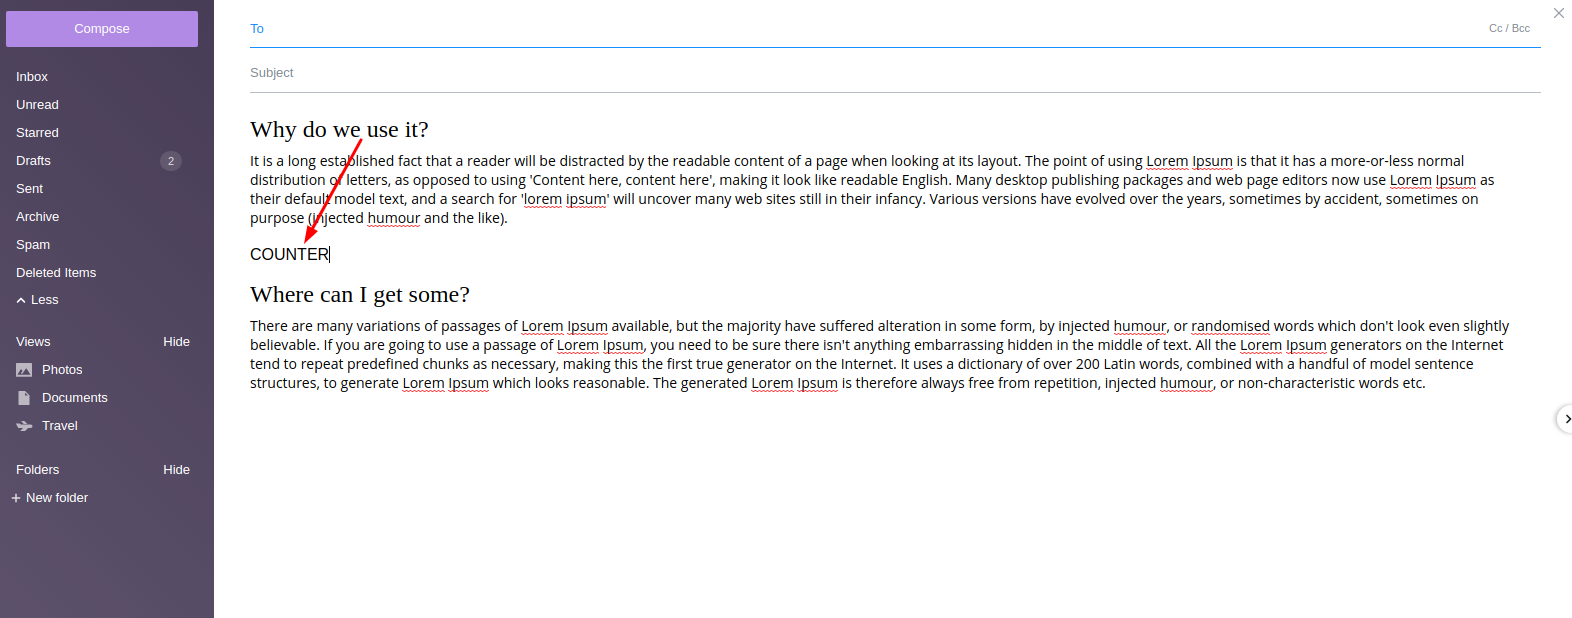Viewport: 1572px width, 618px height.
Task: Focus the Subject field
Action: [x=895, y=73]
